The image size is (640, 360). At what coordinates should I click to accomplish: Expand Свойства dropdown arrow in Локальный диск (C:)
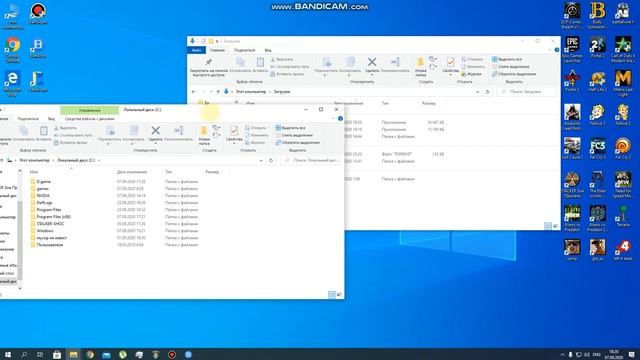coord(234,144)
